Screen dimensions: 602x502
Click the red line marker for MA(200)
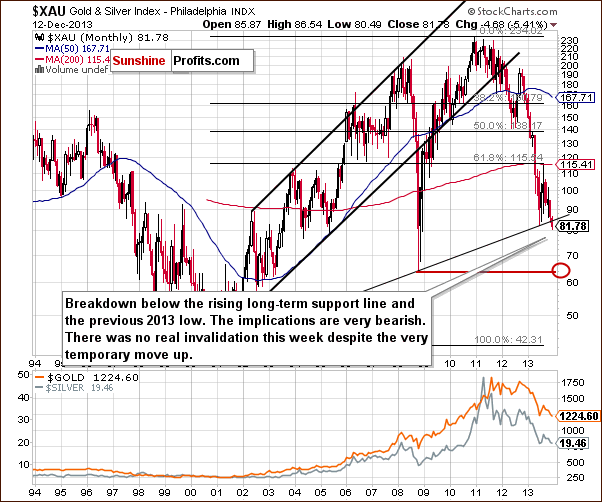tap(40, 59)
